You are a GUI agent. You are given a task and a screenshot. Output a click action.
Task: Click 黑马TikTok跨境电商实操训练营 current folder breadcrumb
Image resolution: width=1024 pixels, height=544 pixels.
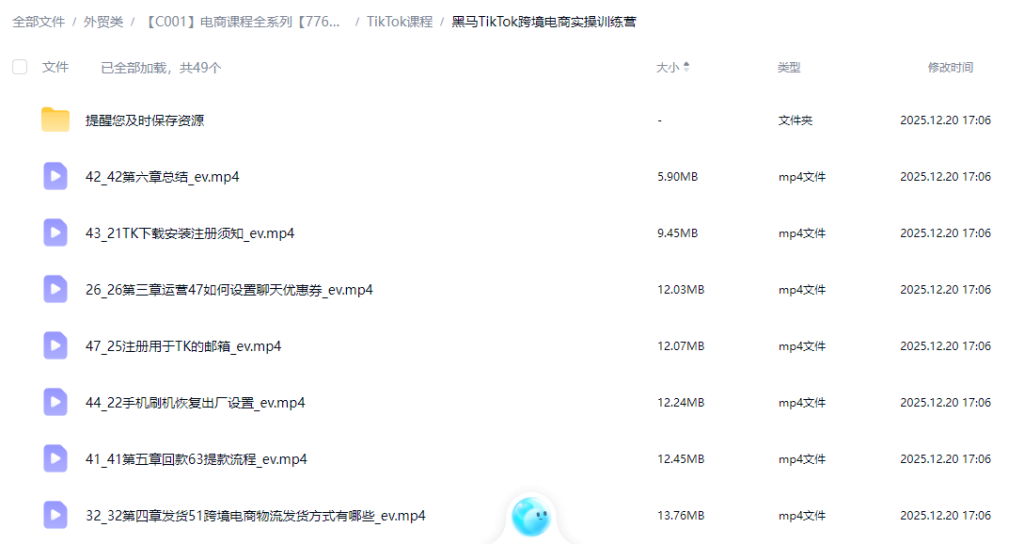(x=544, y=22)
